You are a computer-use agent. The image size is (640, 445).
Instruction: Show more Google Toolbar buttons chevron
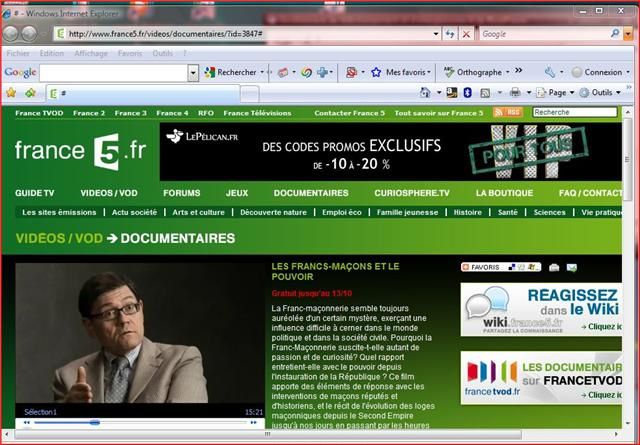[518, 71]
